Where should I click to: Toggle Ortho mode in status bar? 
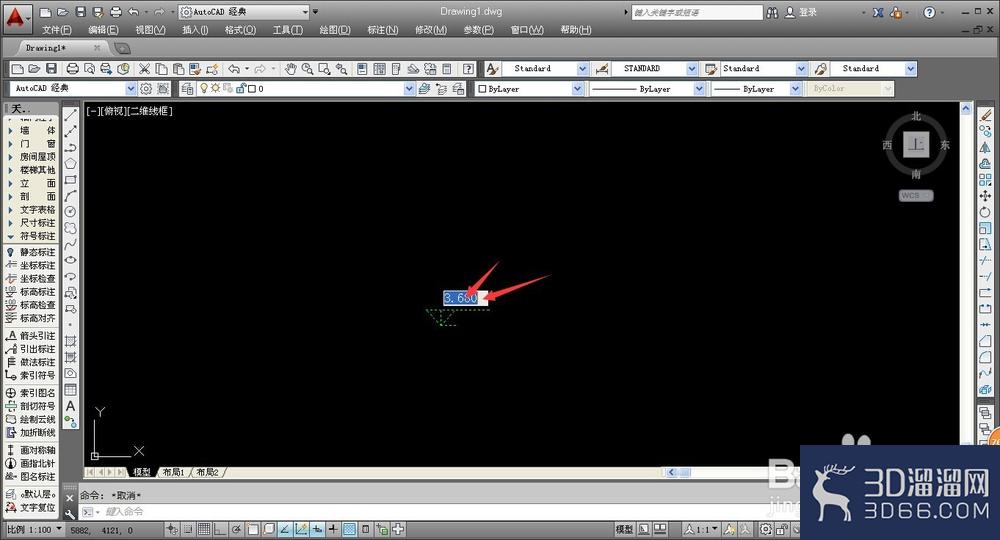(219, 529)
